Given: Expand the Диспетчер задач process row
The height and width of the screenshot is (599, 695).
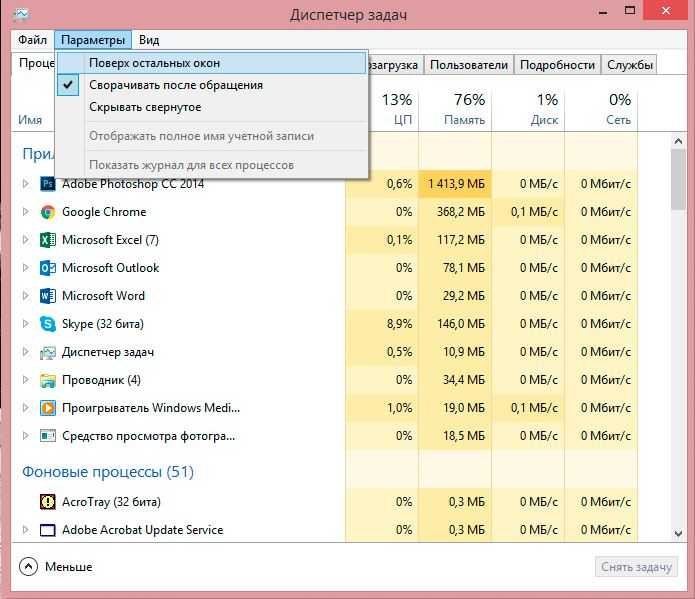Looking at the screenshot, I should [26, 352].
